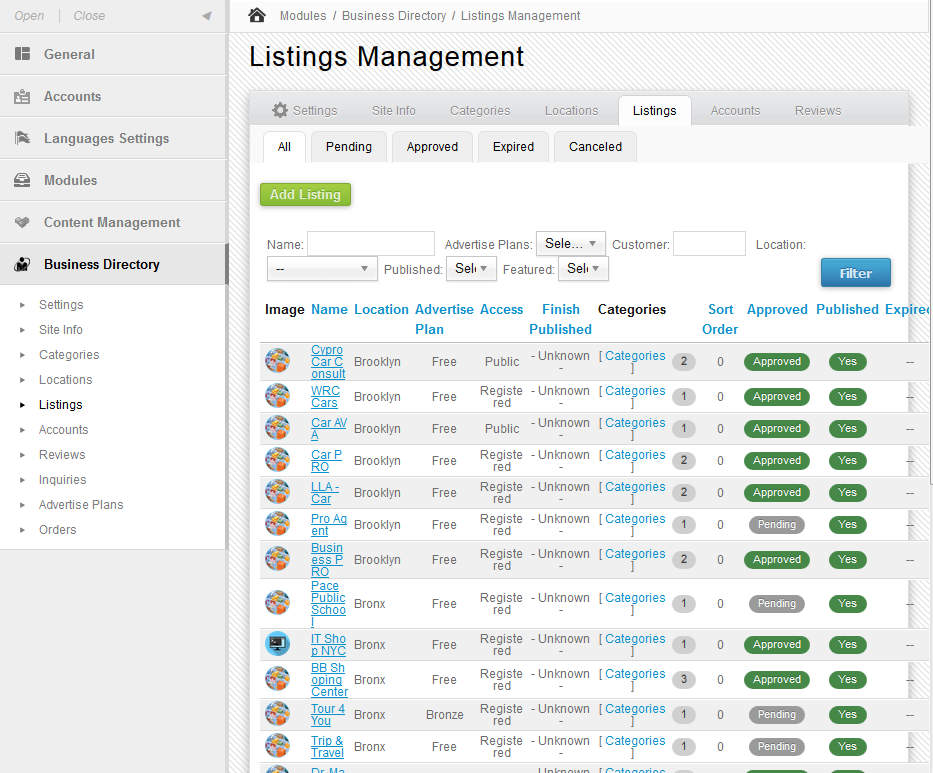The image size is (933, 773).
Task: Click the Name filter input field
Action: [371, 243]
